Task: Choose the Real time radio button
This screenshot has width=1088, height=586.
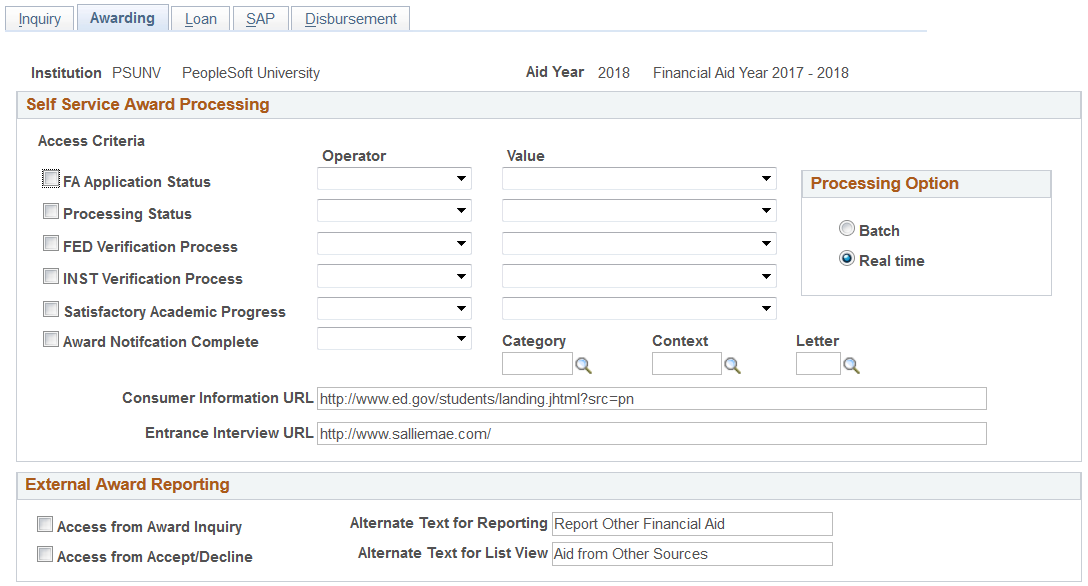Action: [x=847, y=259]
